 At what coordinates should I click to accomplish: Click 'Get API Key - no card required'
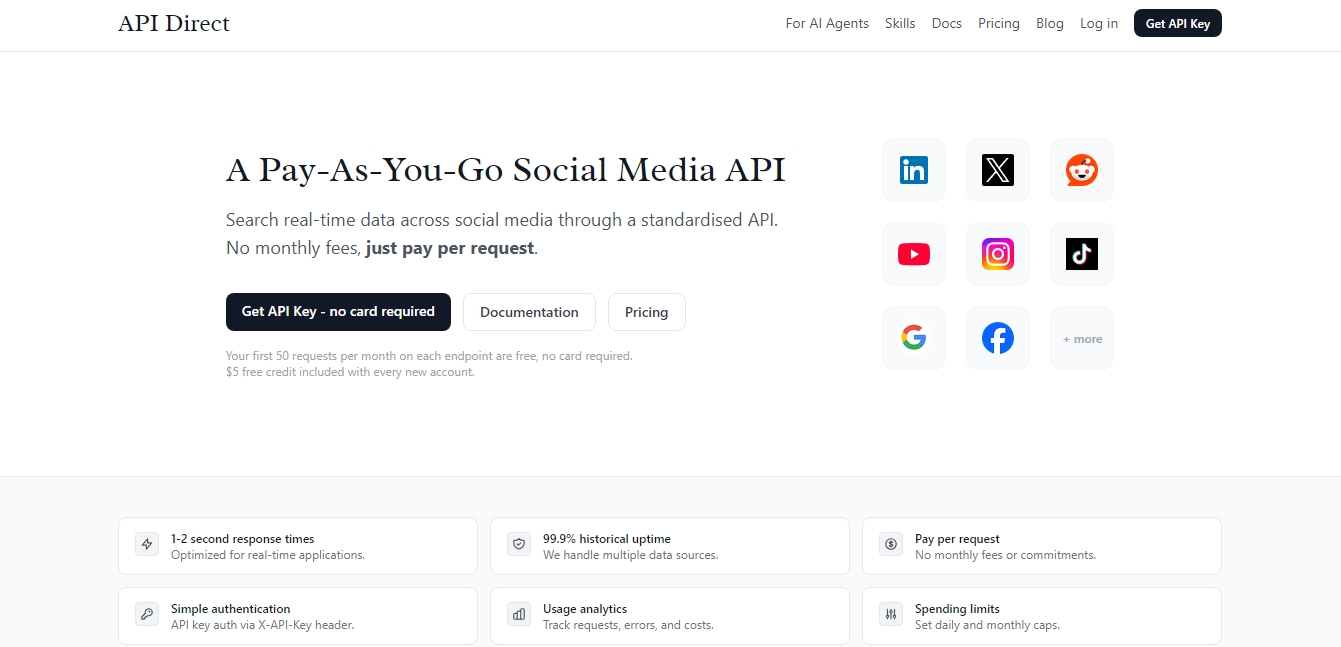pyautogui.click(x=338, y=312)
